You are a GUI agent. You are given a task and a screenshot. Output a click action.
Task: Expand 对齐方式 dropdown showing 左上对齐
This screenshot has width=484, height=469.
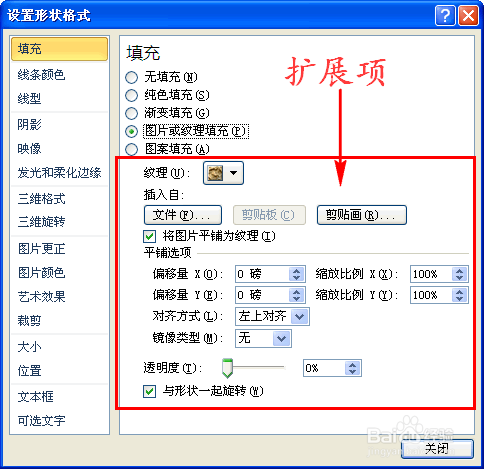(x=272, y=316)
